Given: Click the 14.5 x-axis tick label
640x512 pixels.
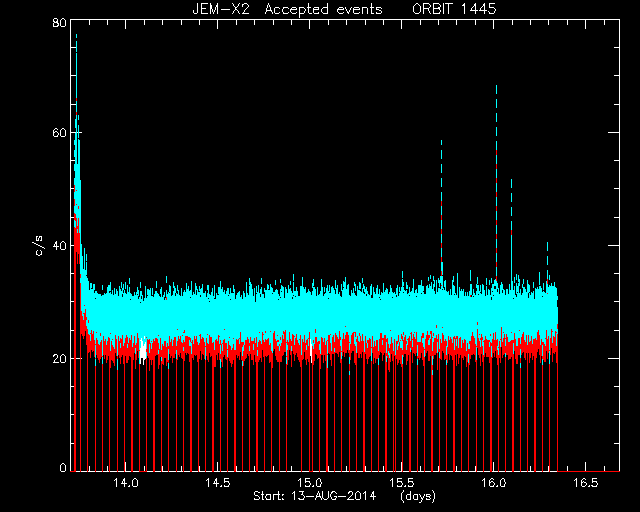Looking at the screenshot, I should (x=218, y=483).
